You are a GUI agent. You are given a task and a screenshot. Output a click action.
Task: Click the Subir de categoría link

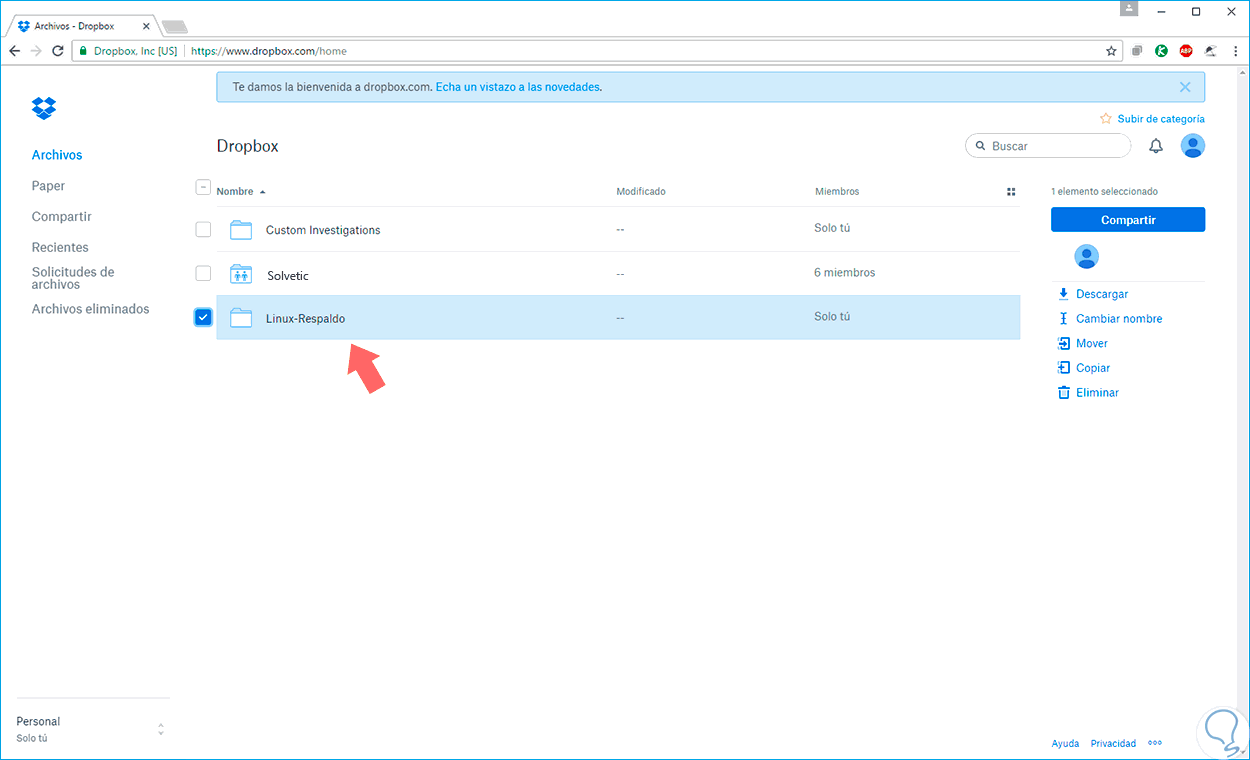(x=1161, y=119)
